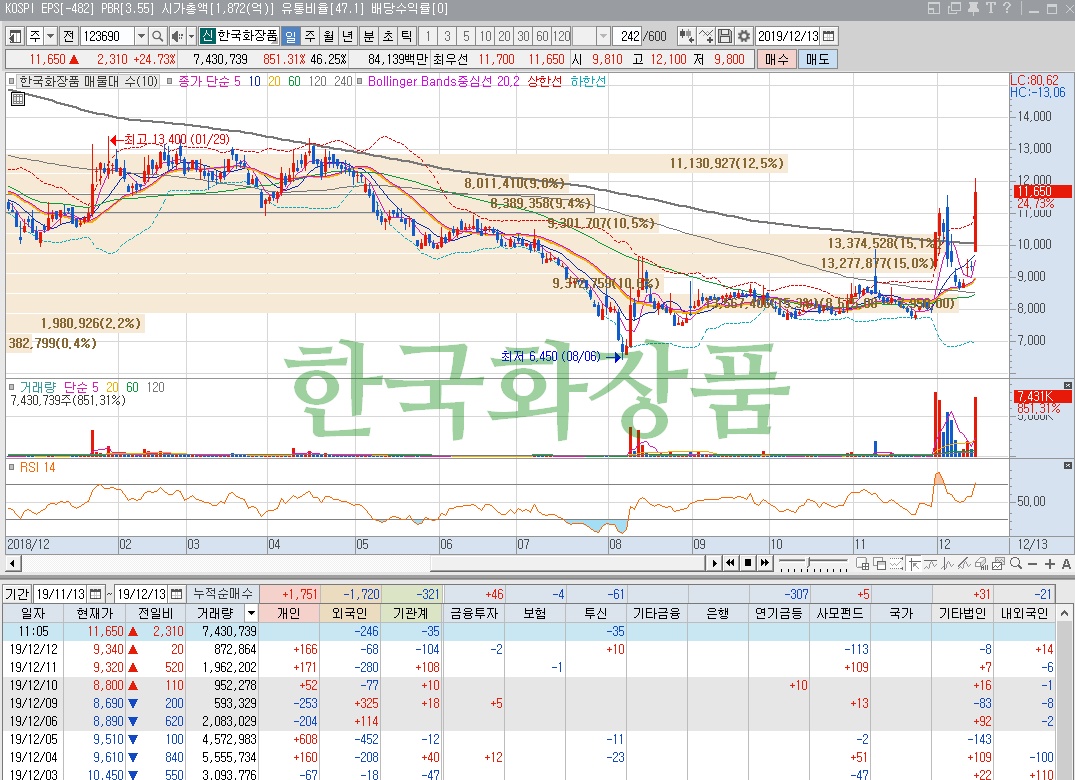Click the 매도 (sell) button

[x=817, y=60]
